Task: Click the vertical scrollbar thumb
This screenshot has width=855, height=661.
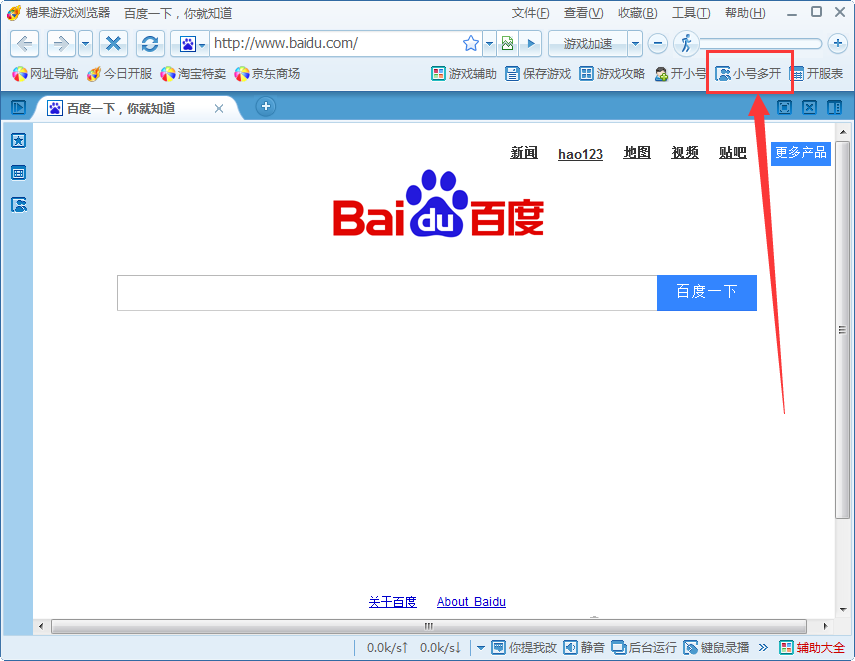Action: pyautogui.click(x=842, y=329)
